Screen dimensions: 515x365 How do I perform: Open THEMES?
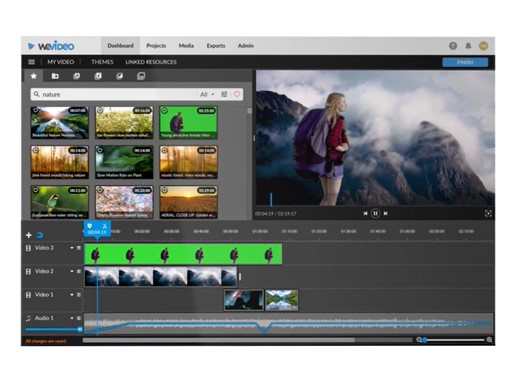(102, 62)
